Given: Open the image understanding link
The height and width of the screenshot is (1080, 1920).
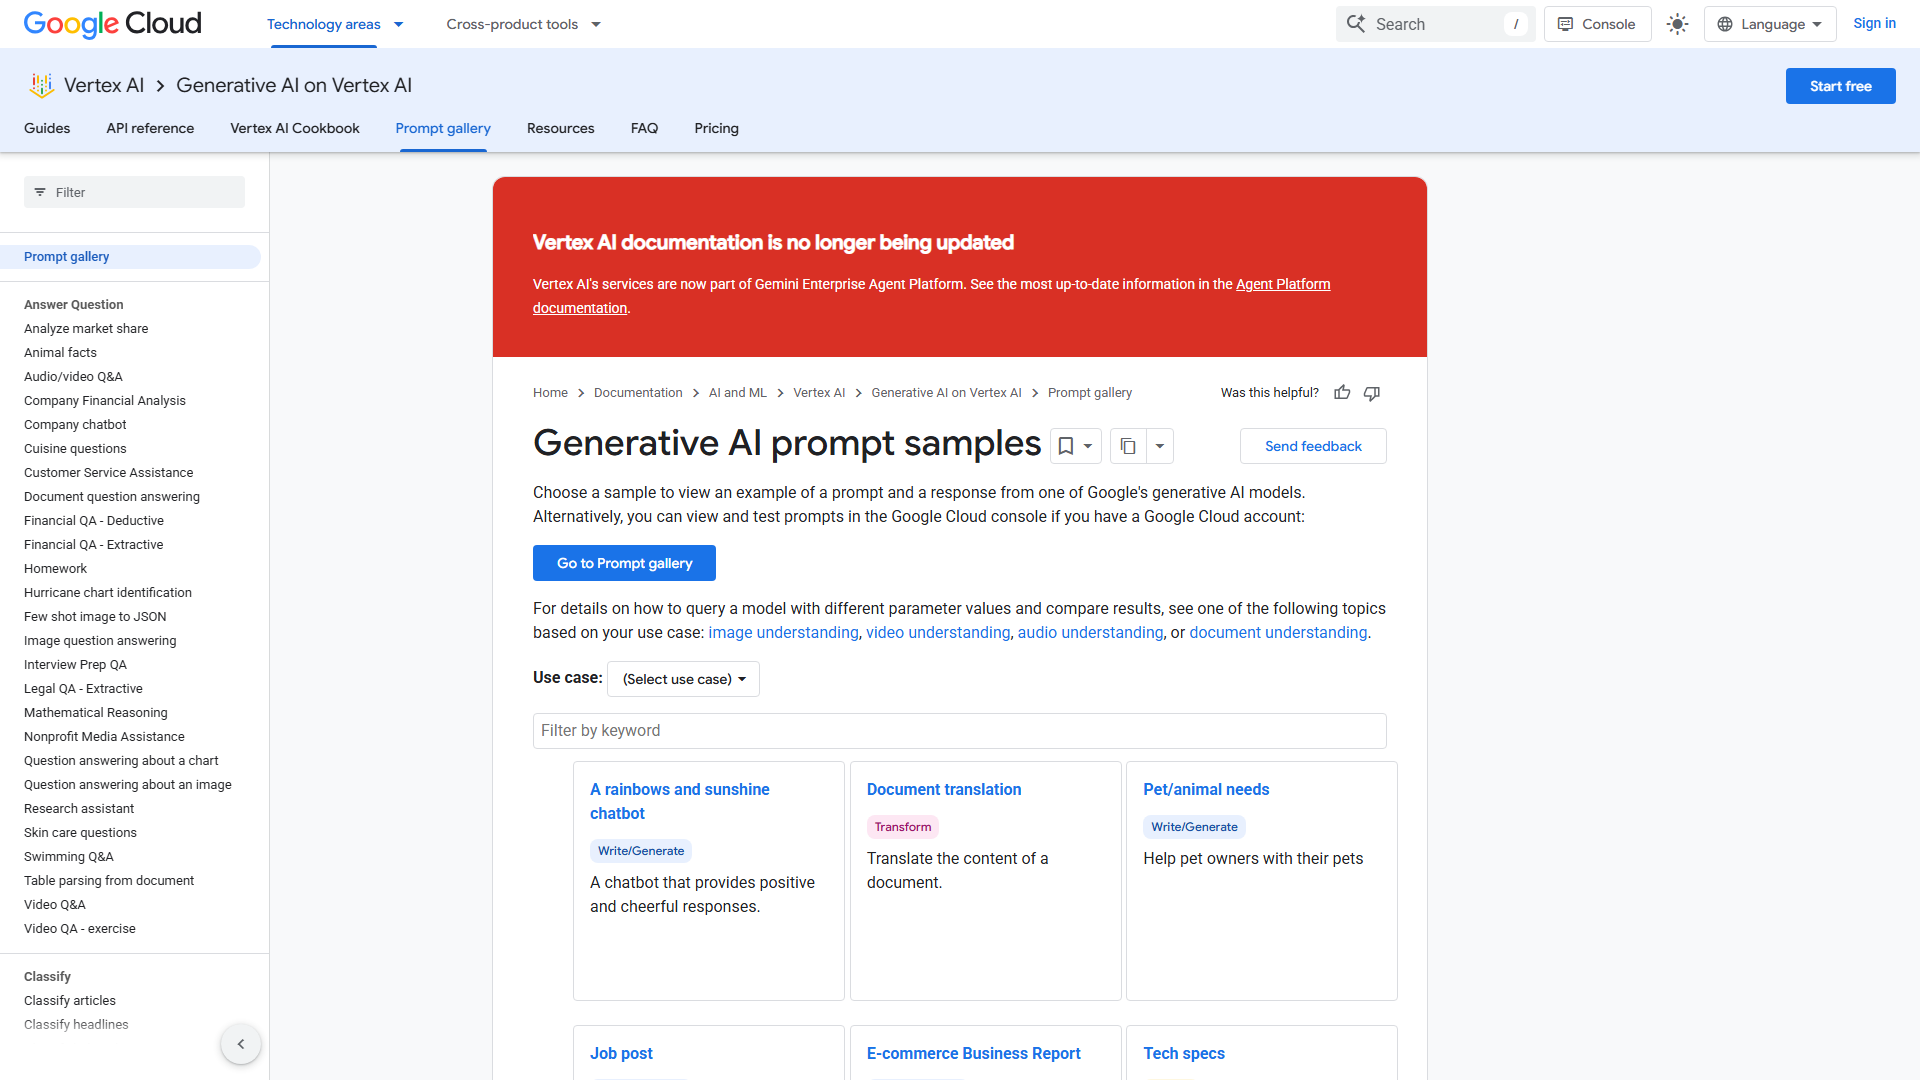Looking at the screenshot, I should click(x=783, y=633).
